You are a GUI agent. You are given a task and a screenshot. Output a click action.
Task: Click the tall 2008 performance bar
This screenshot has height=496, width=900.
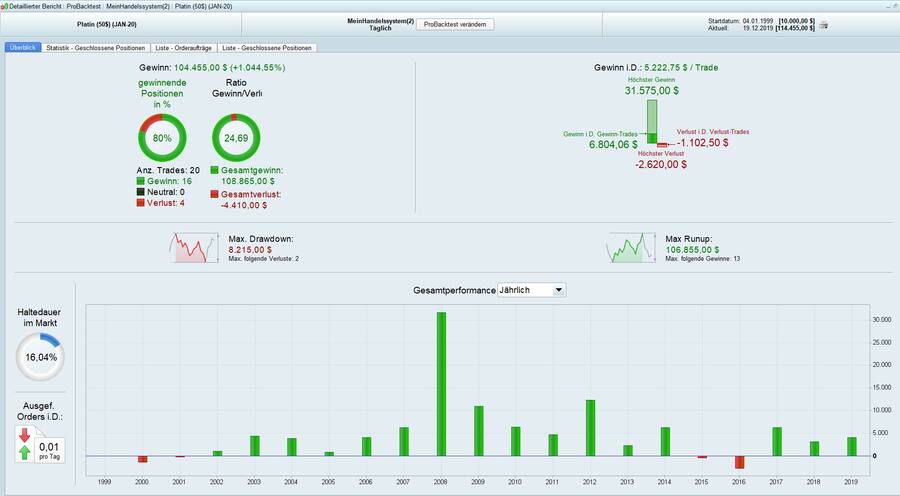tap(441, 384)
